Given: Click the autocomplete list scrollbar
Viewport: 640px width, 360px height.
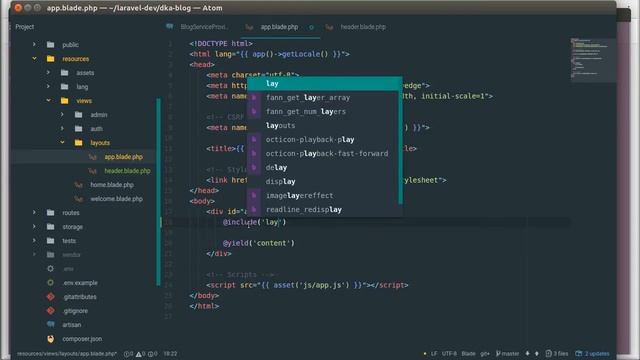Looking at the screenshot, I should tap(400, 147).
